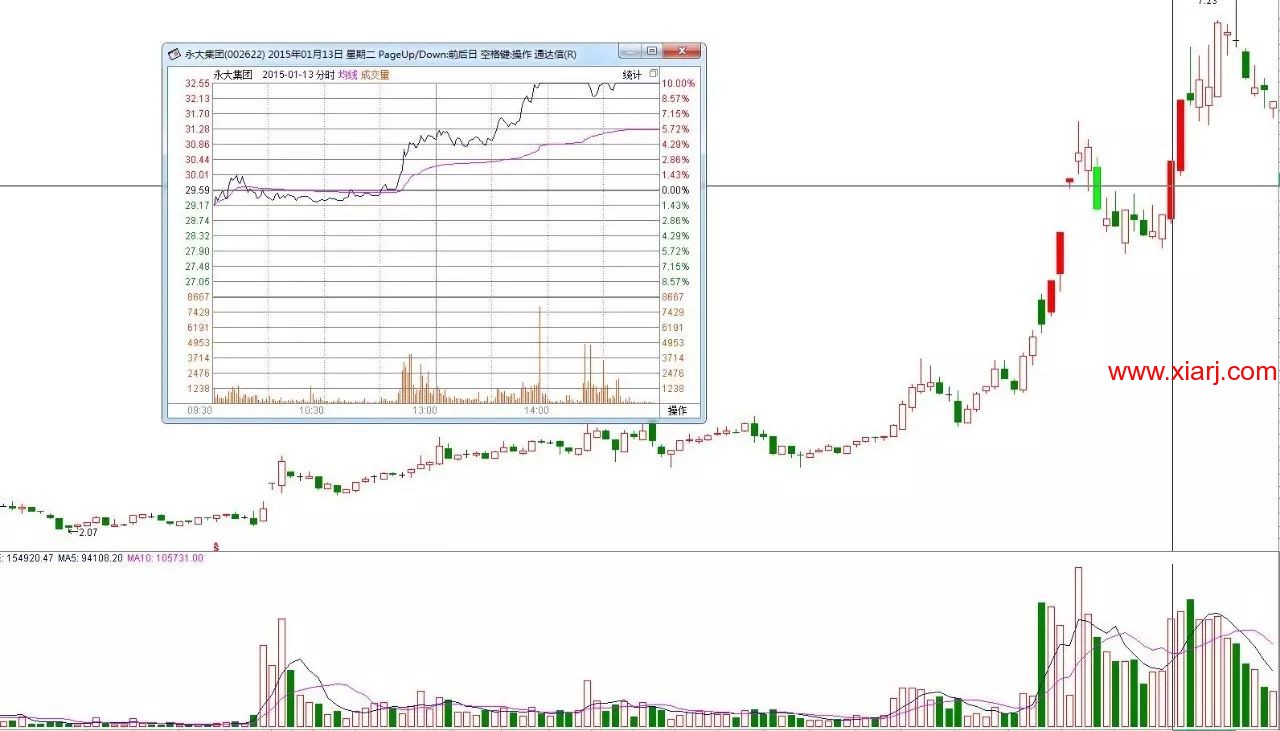Click the 2.07 low price marker on K-line chart
The image size is (1280, 731).
[x=87, y=532]
